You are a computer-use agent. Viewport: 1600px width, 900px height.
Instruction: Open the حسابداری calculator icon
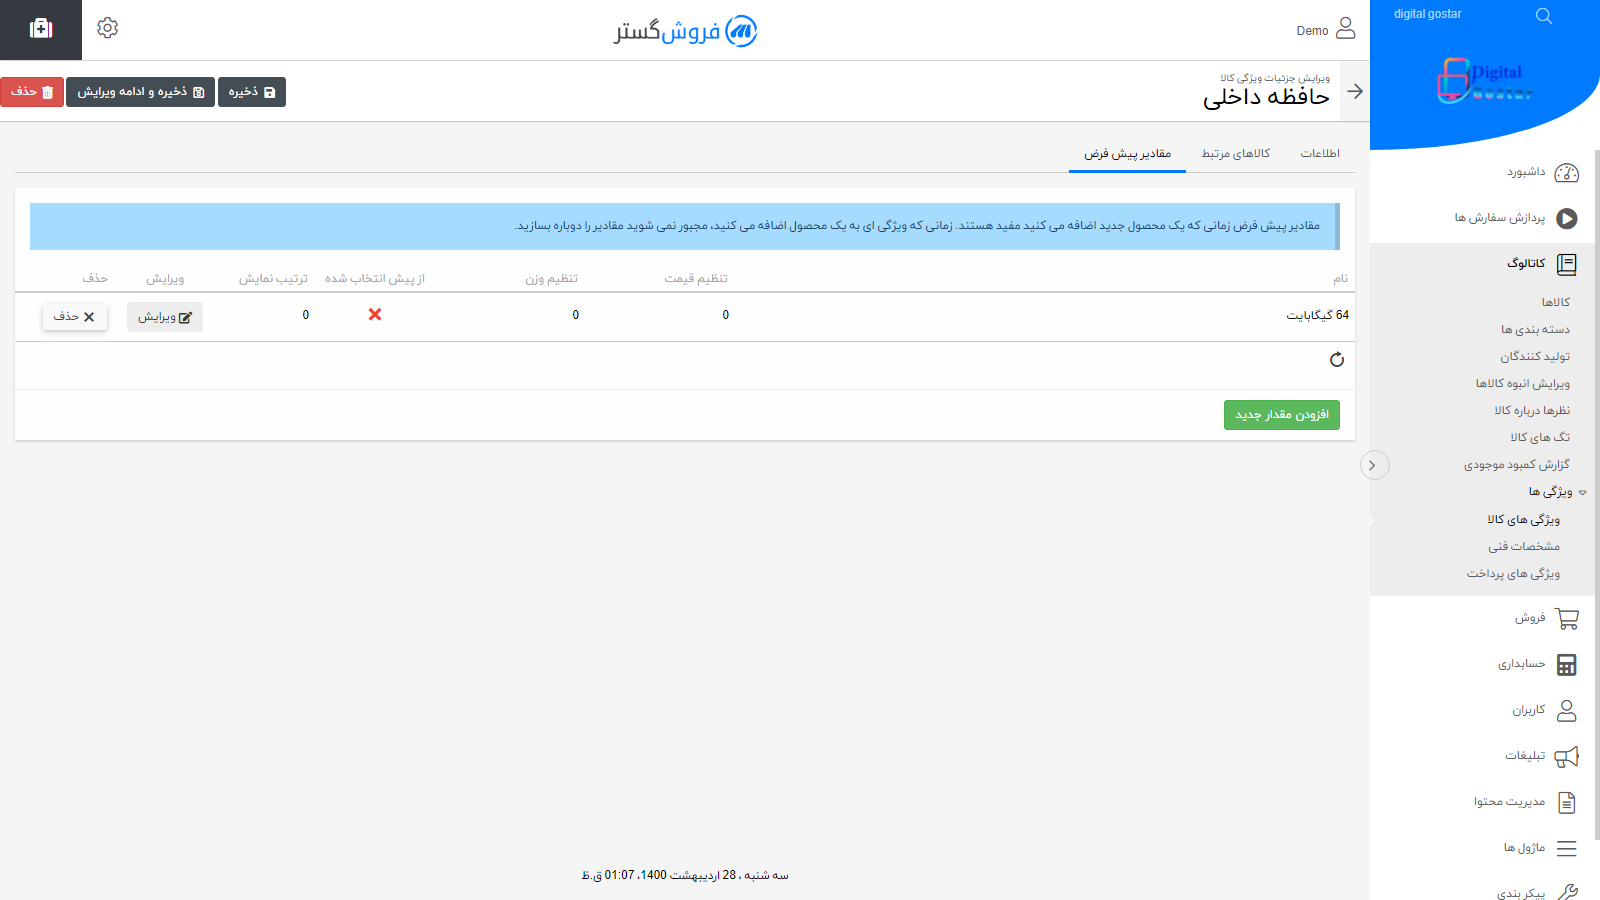click(x=1567, y=664)
